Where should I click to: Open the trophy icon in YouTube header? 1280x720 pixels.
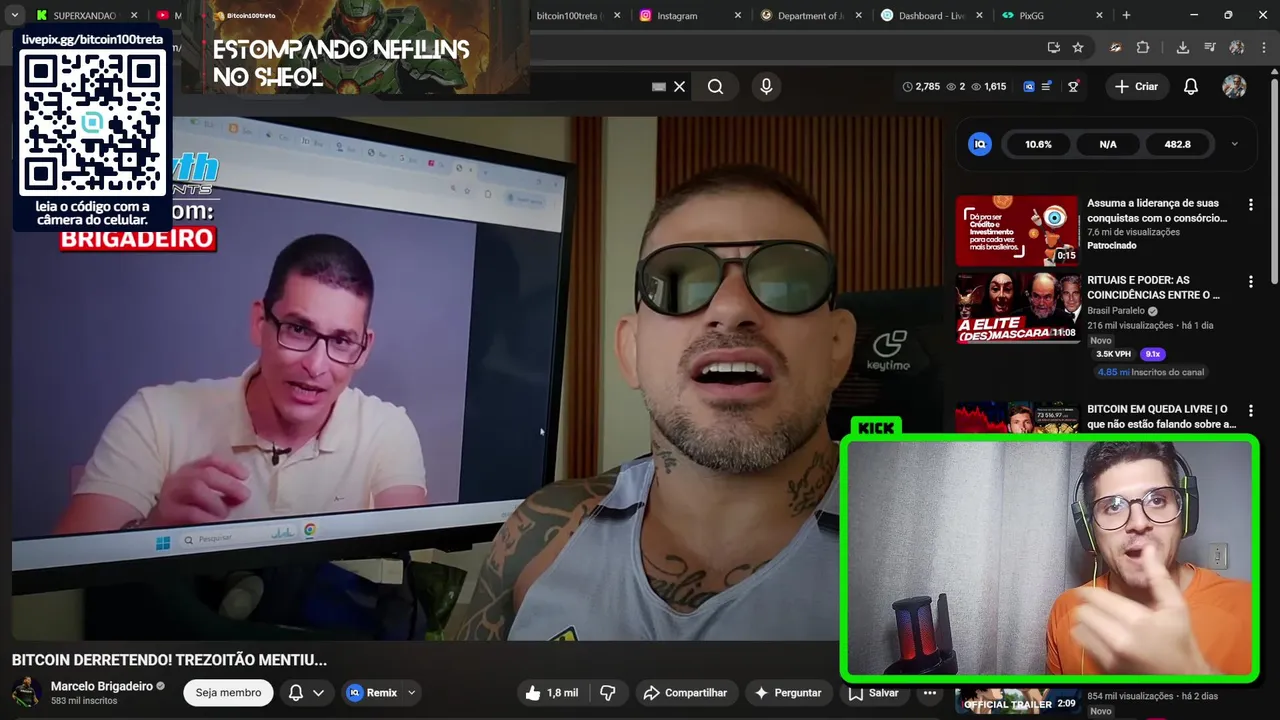[x=1073, y=87]
